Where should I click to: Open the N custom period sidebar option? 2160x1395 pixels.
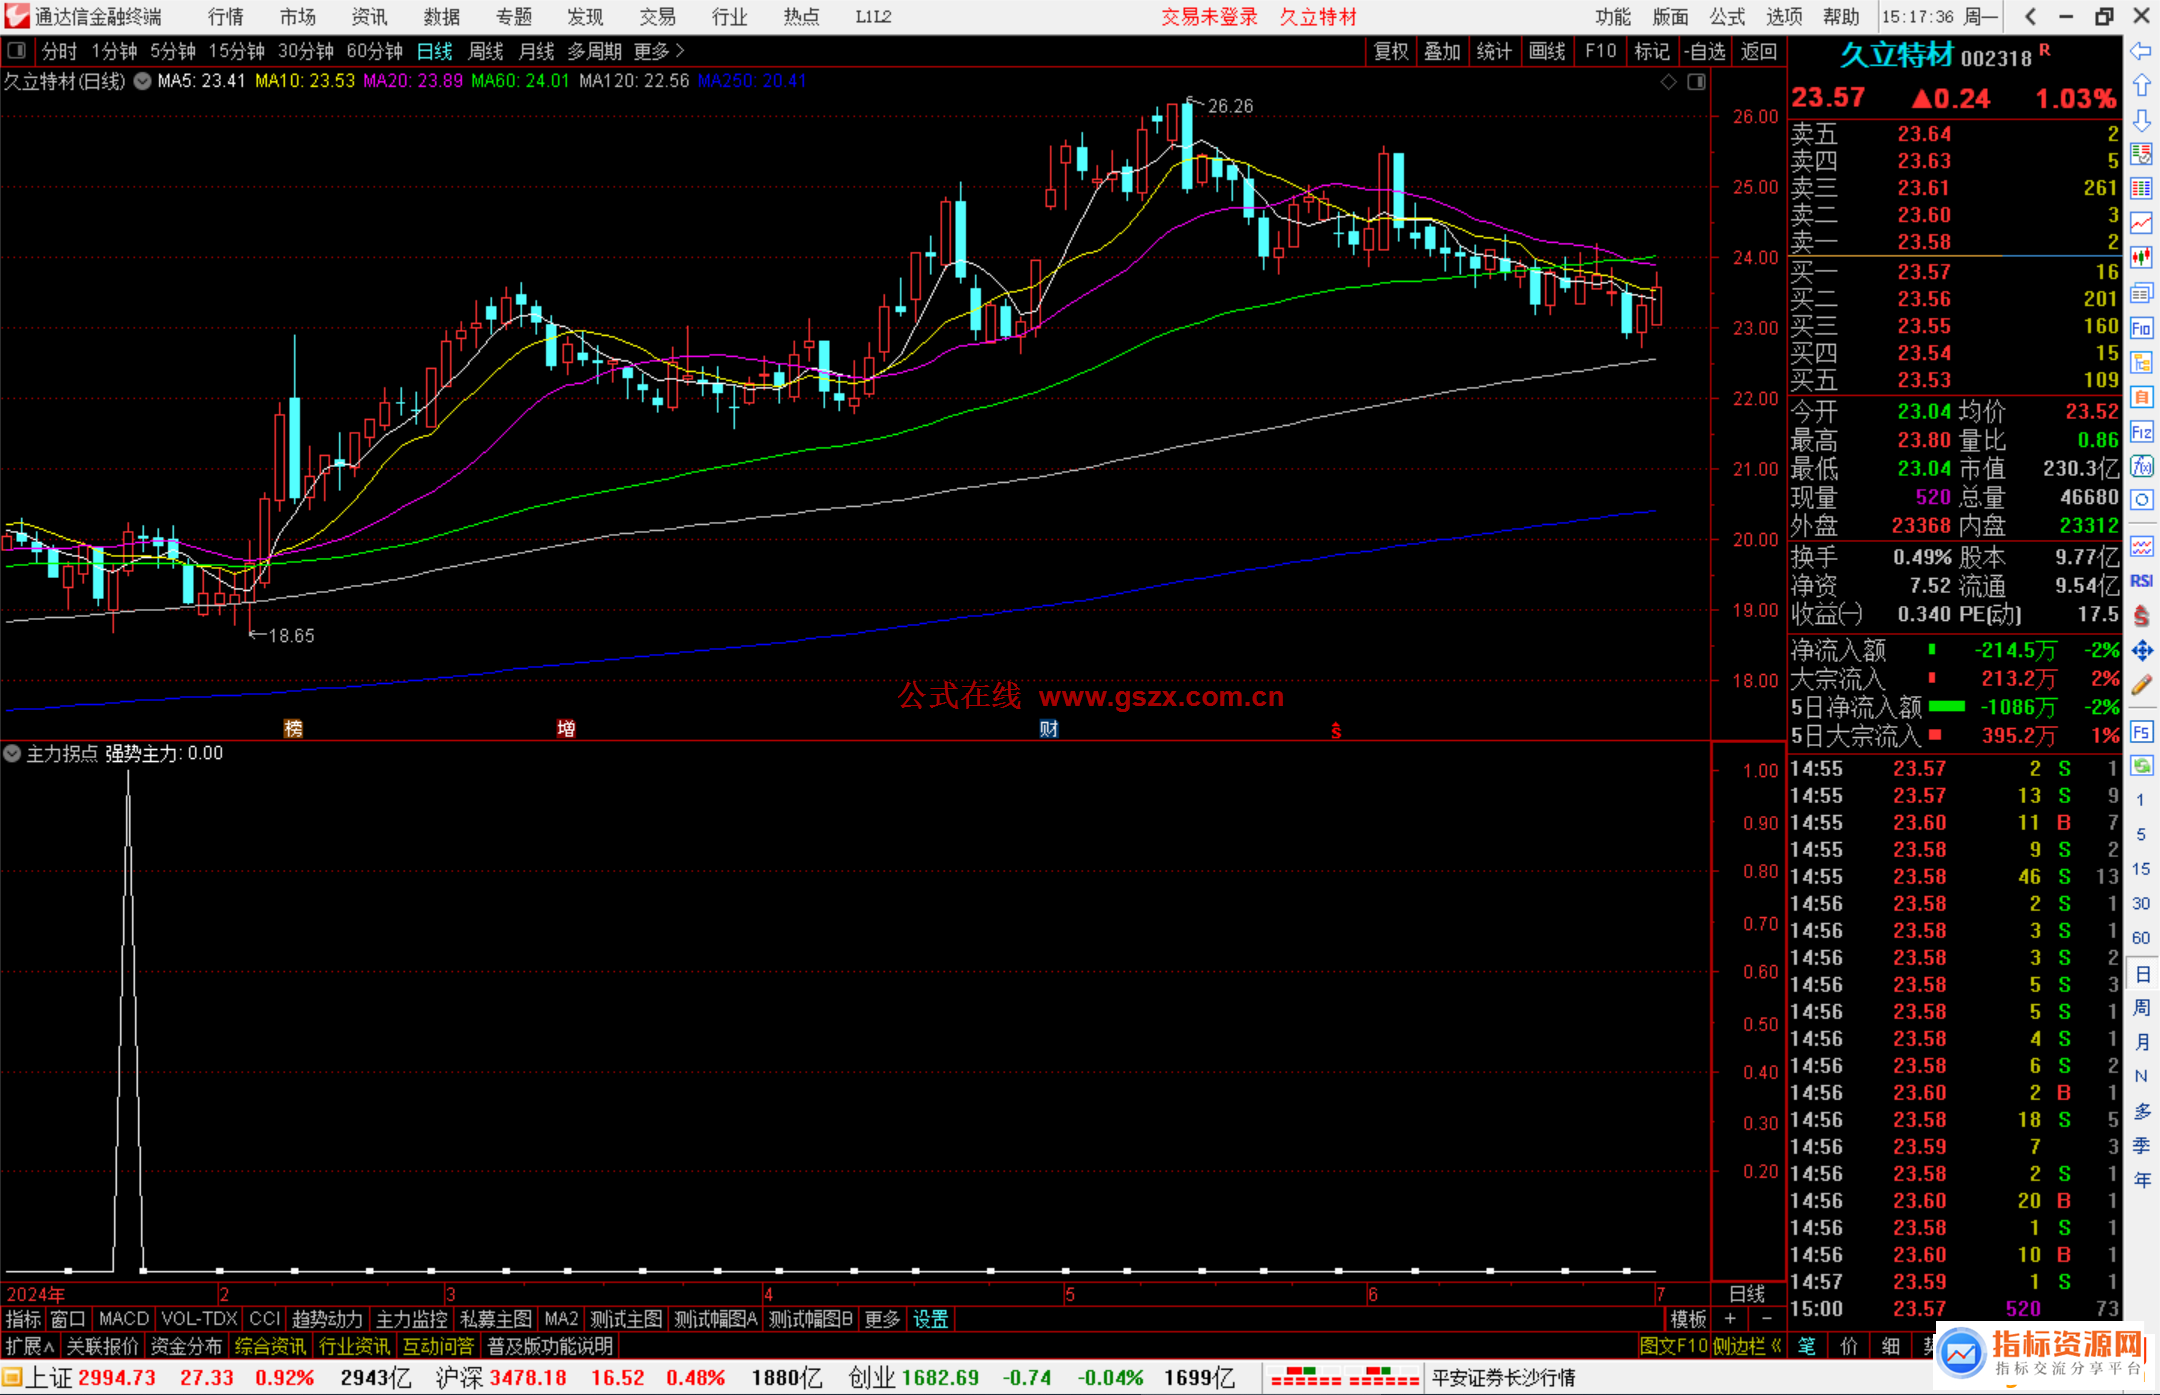click(x=2141, y=1076)
